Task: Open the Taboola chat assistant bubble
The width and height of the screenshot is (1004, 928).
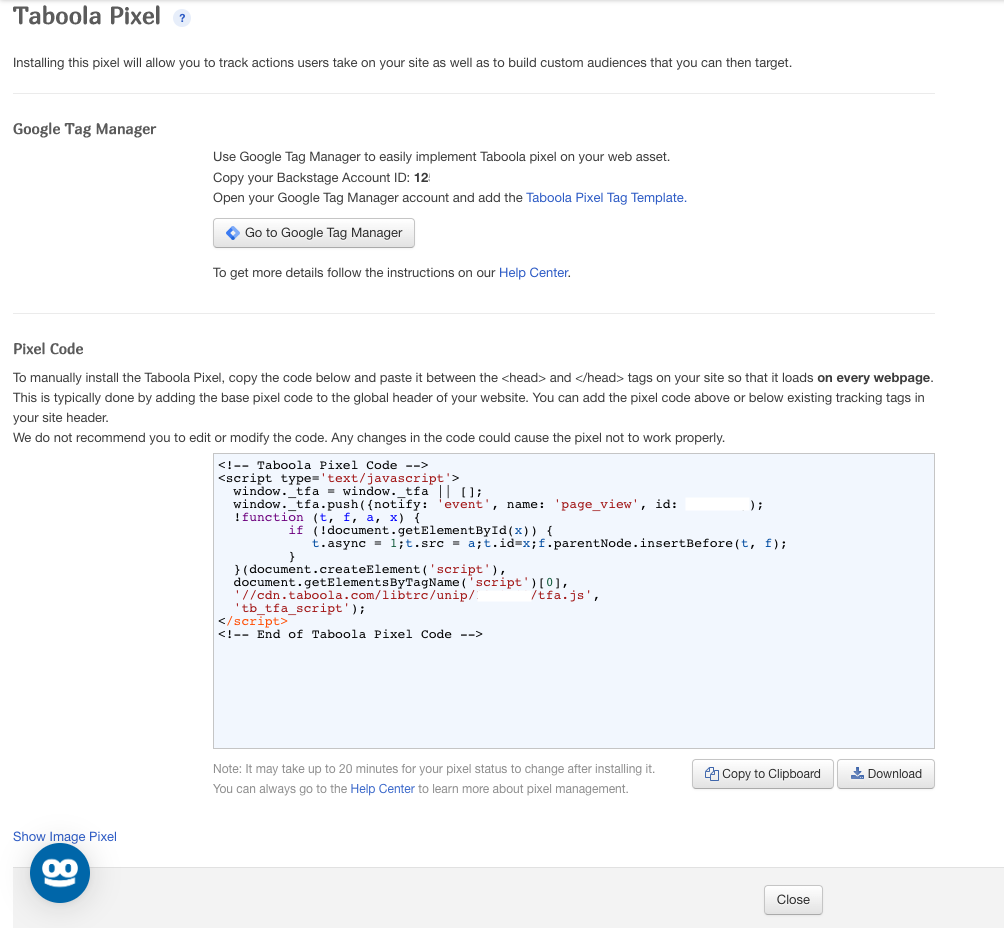Action: pyautogui.click(x=60, y=873)
